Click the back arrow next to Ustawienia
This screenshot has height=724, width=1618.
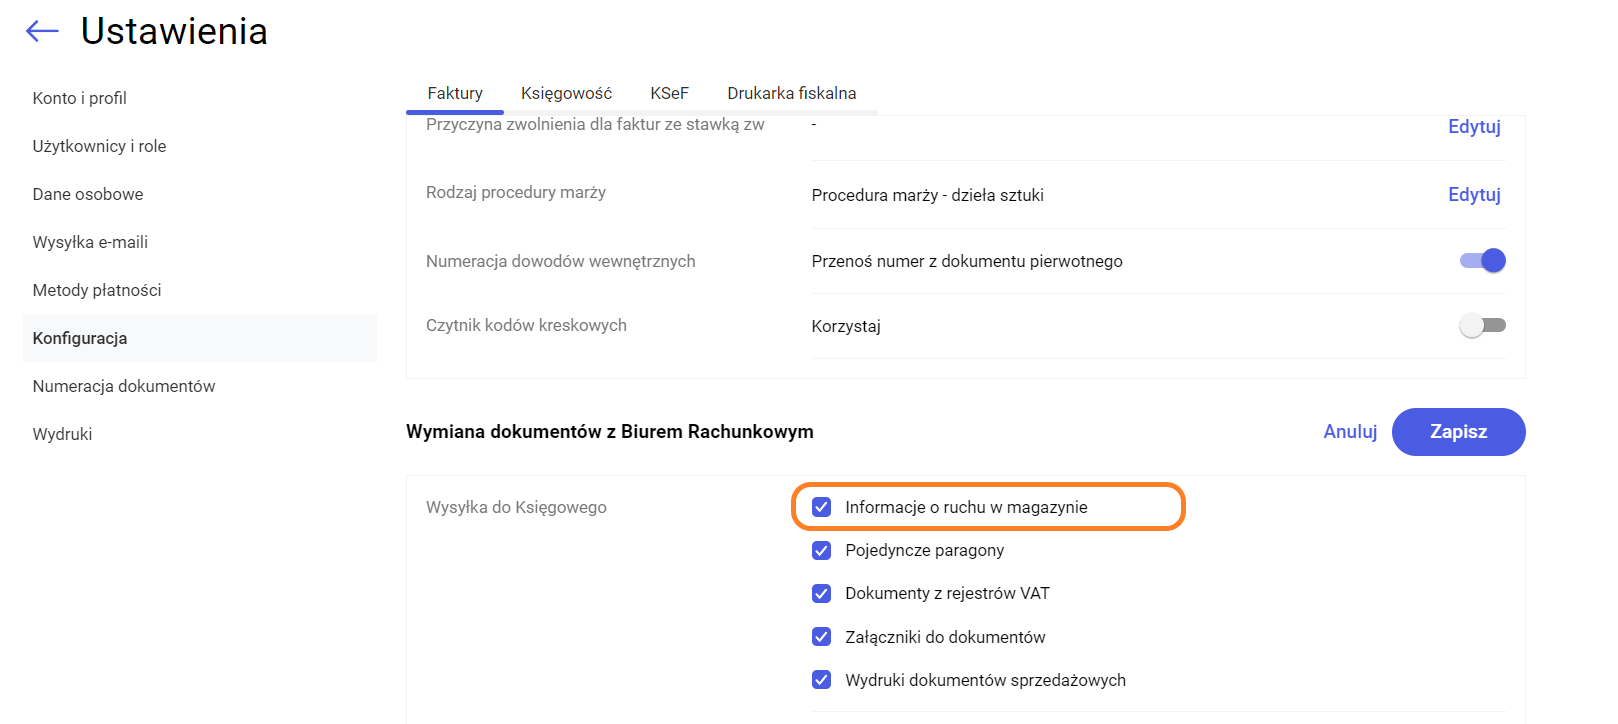[42, 32]
